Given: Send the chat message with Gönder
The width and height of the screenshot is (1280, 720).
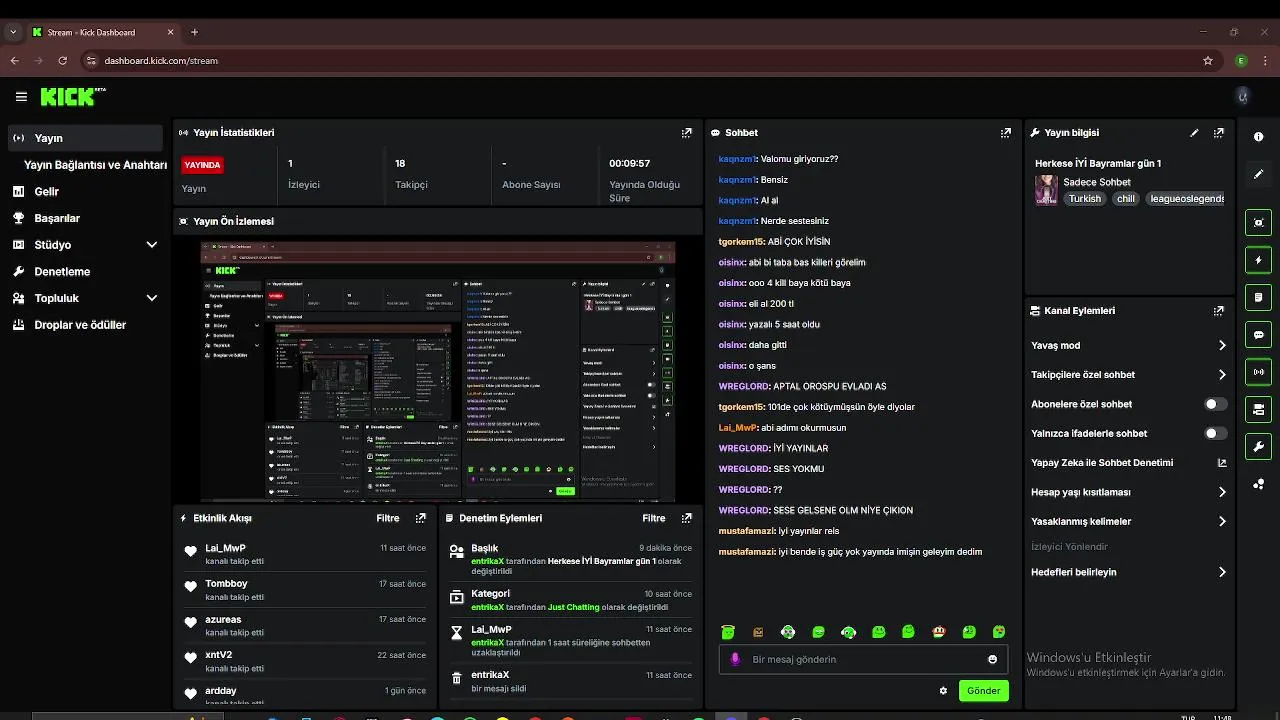Looking at the screenshot, I should [x=983, y=690].
